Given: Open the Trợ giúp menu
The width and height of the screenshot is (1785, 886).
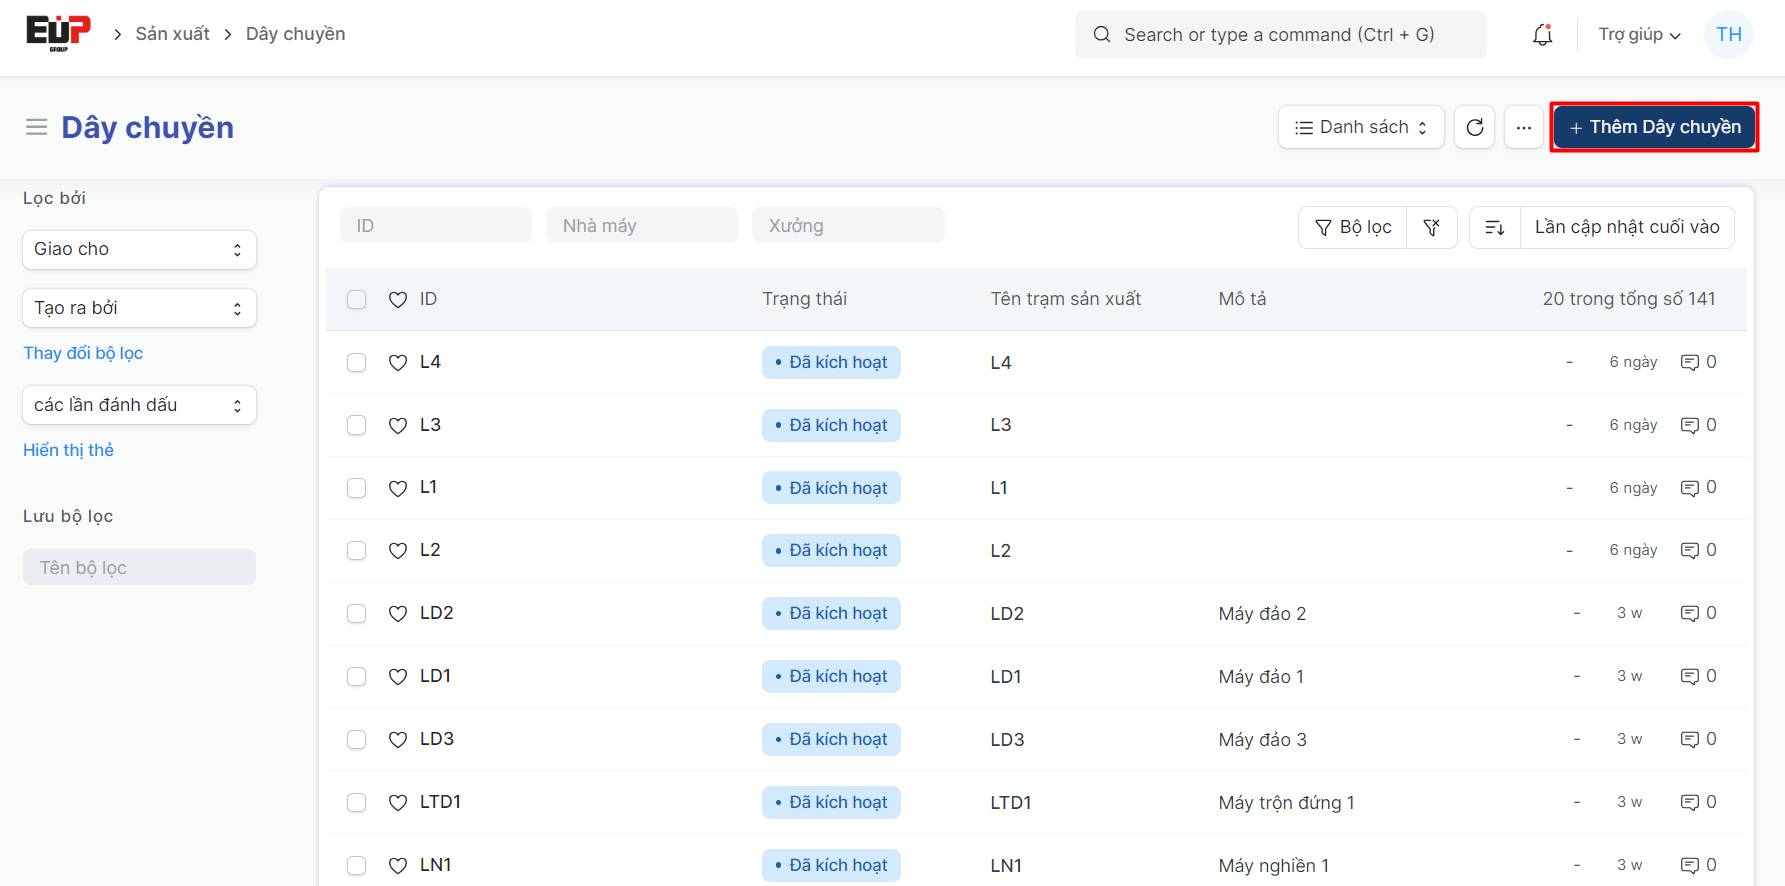Looking at the screenshot, I should coord(1638,35).
